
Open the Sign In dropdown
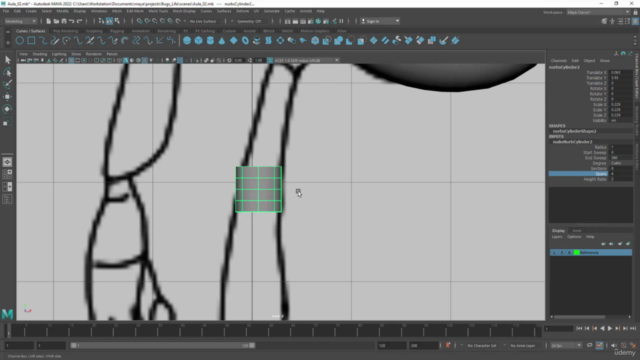click(x=380, y=21)
